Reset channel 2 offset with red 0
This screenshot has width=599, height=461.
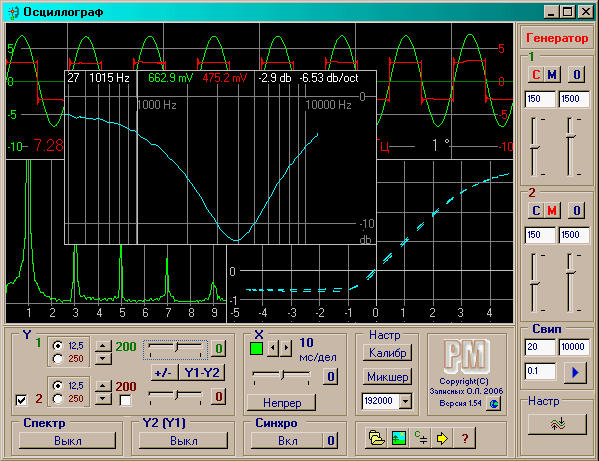[219, 396]
